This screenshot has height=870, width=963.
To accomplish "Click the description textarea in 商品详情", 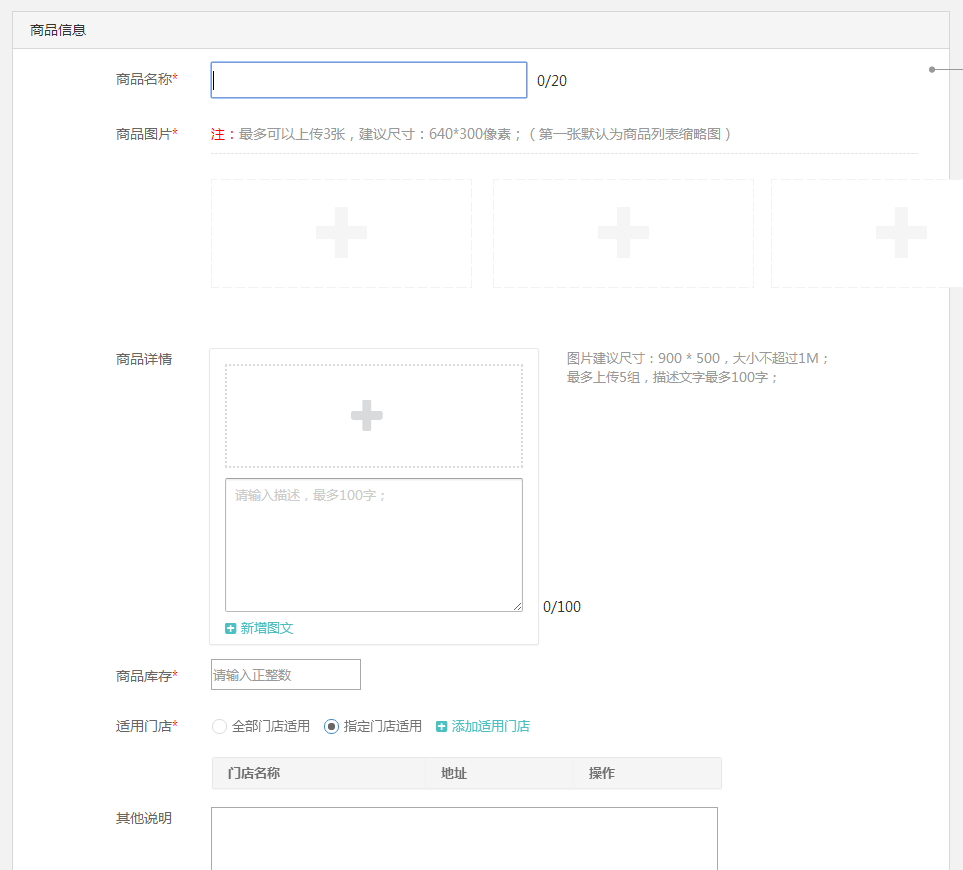I will coord(373,544).
